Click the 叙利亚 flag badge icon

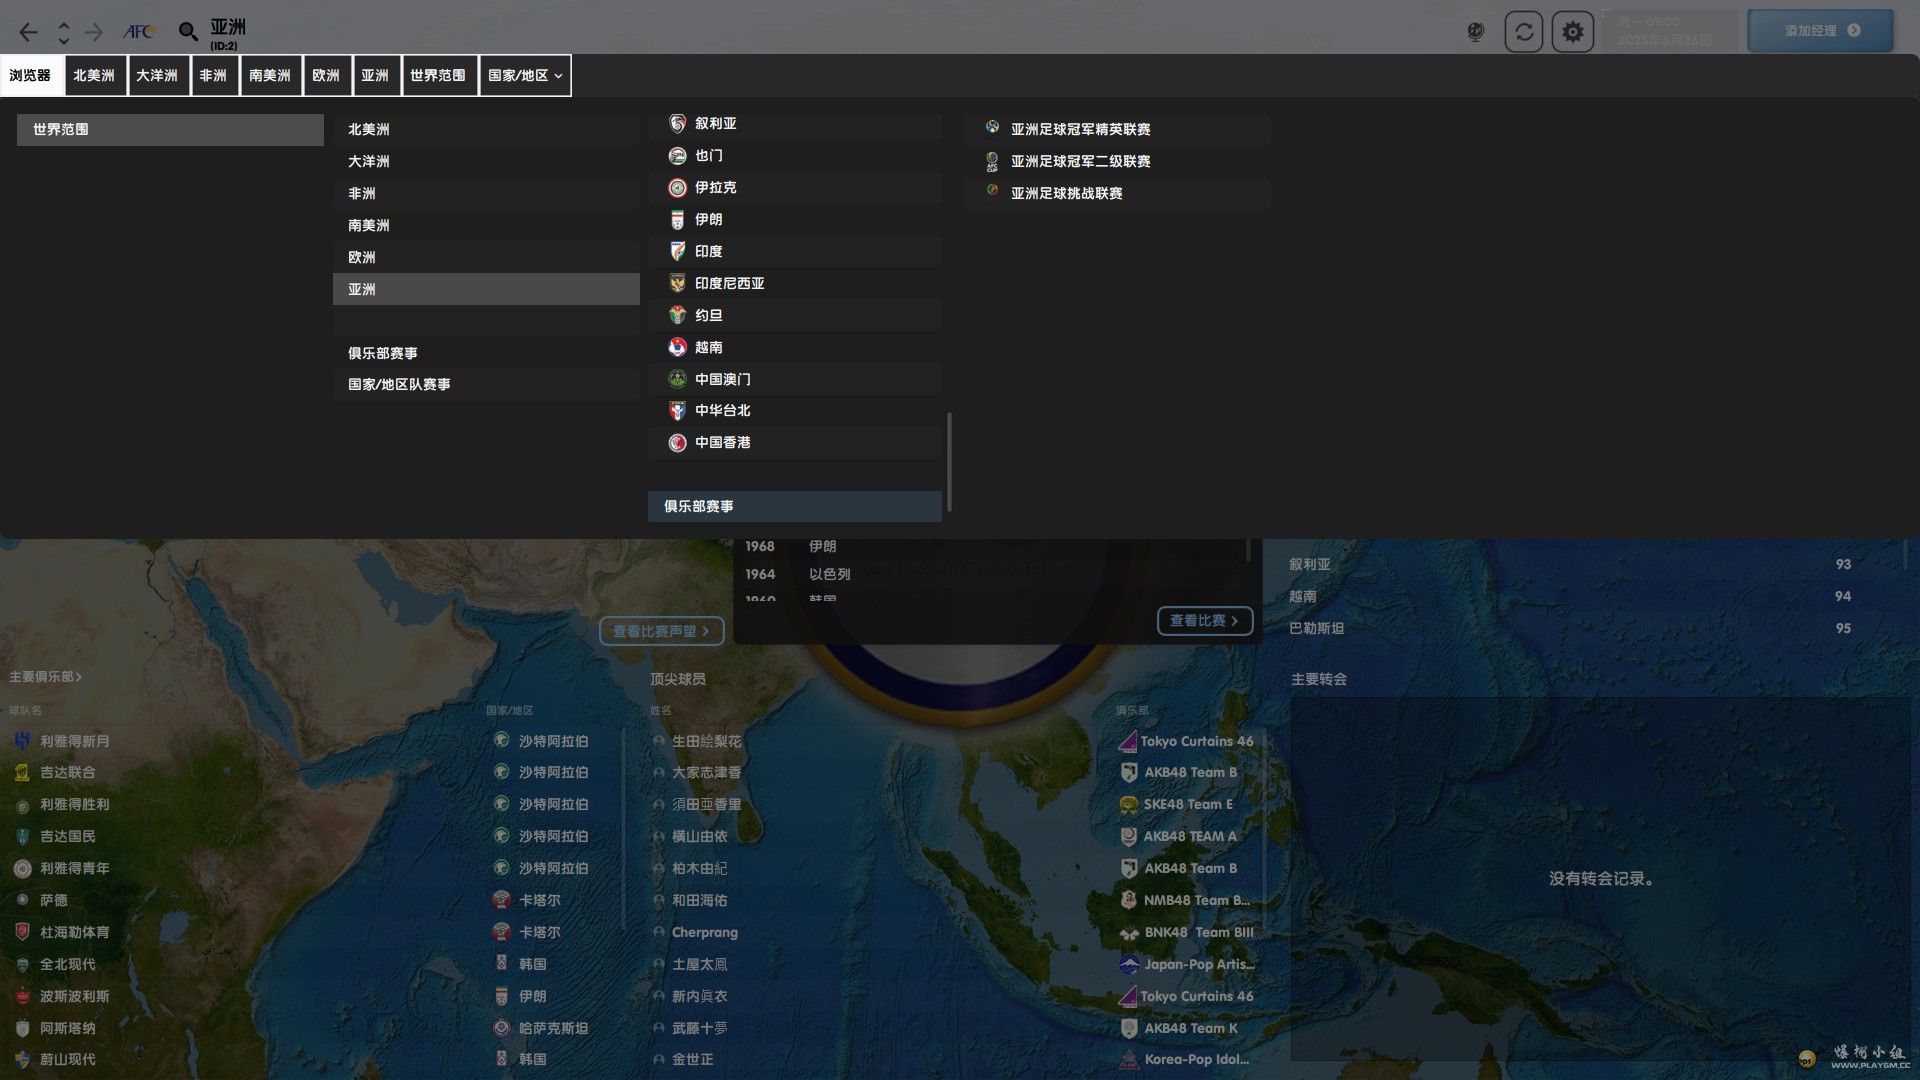click(677, 123)
